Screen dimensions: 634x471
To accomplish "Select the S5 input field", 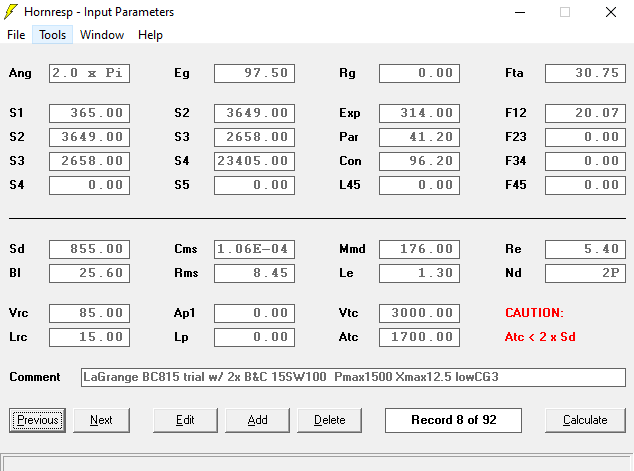I will pos(254,185).
